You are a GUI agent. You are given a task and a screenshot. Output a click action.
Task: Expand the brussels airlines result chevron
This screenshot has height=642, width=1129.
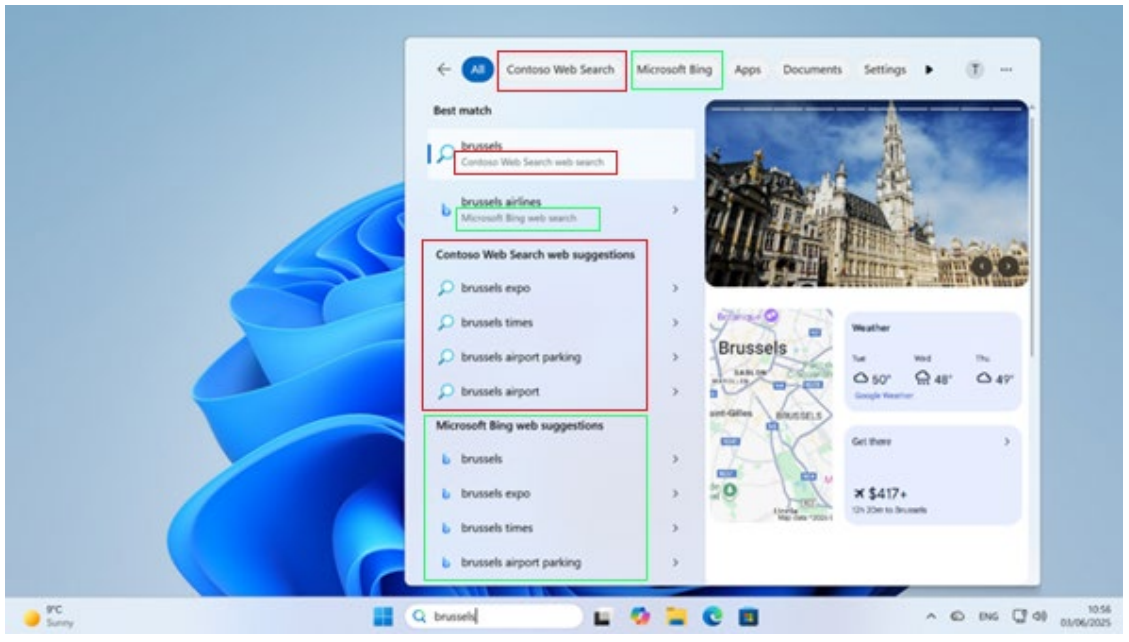675,209
